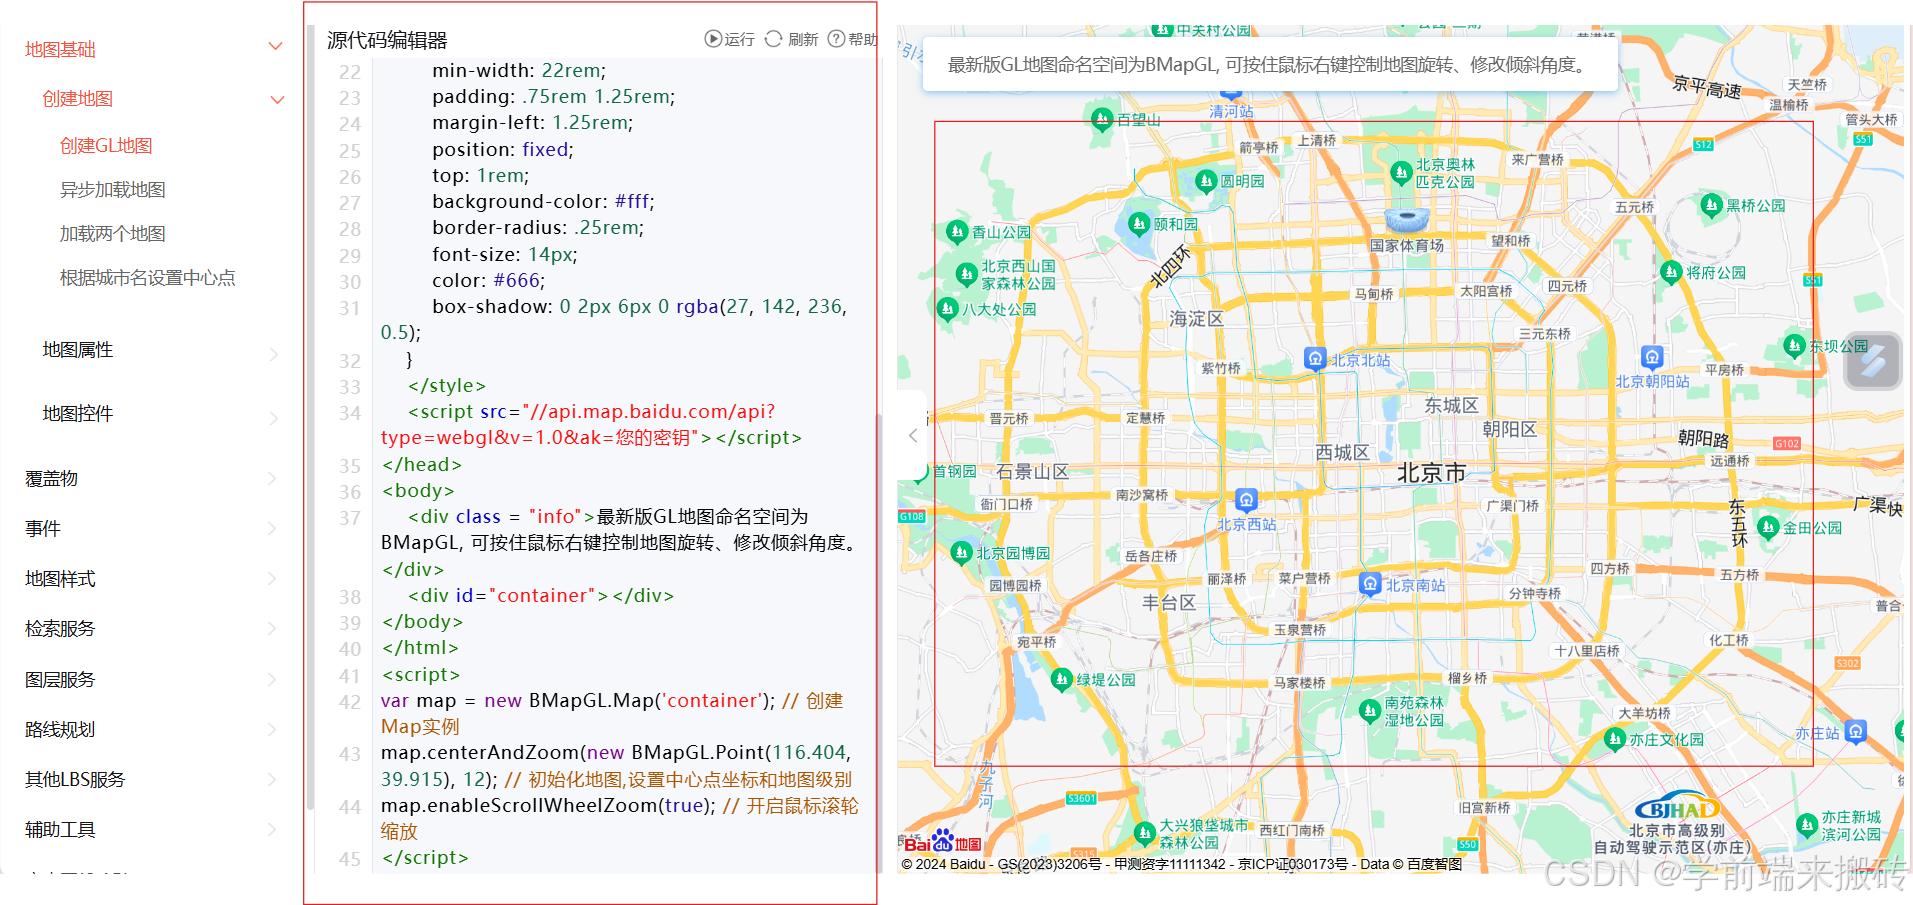
Task: Click the 圆明园 park marker icon
Action: pos(1206,180)
